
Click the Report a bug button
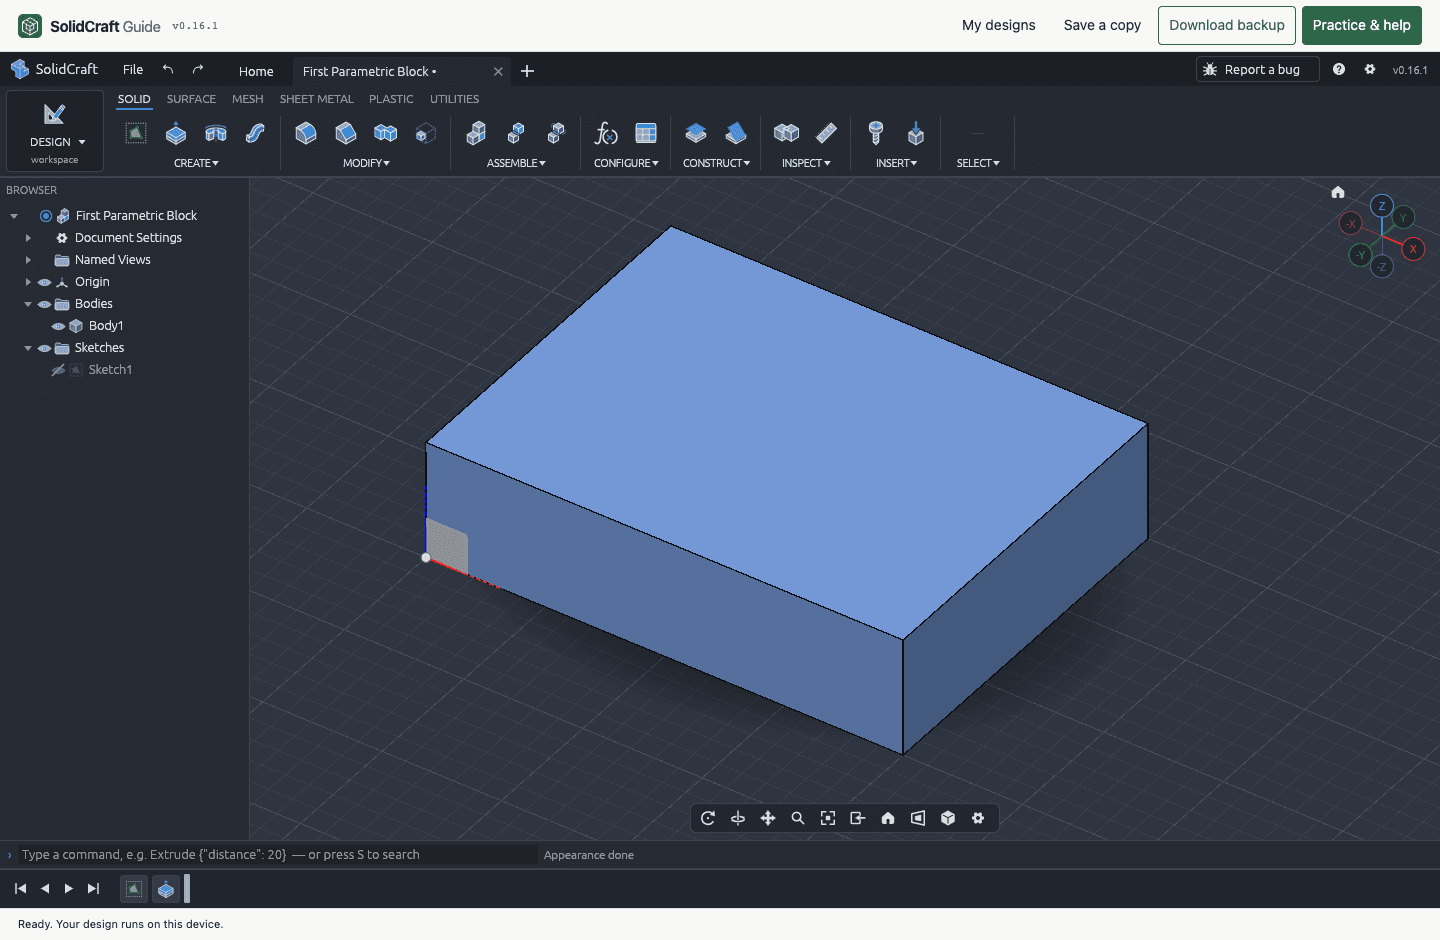[1258, 69]
